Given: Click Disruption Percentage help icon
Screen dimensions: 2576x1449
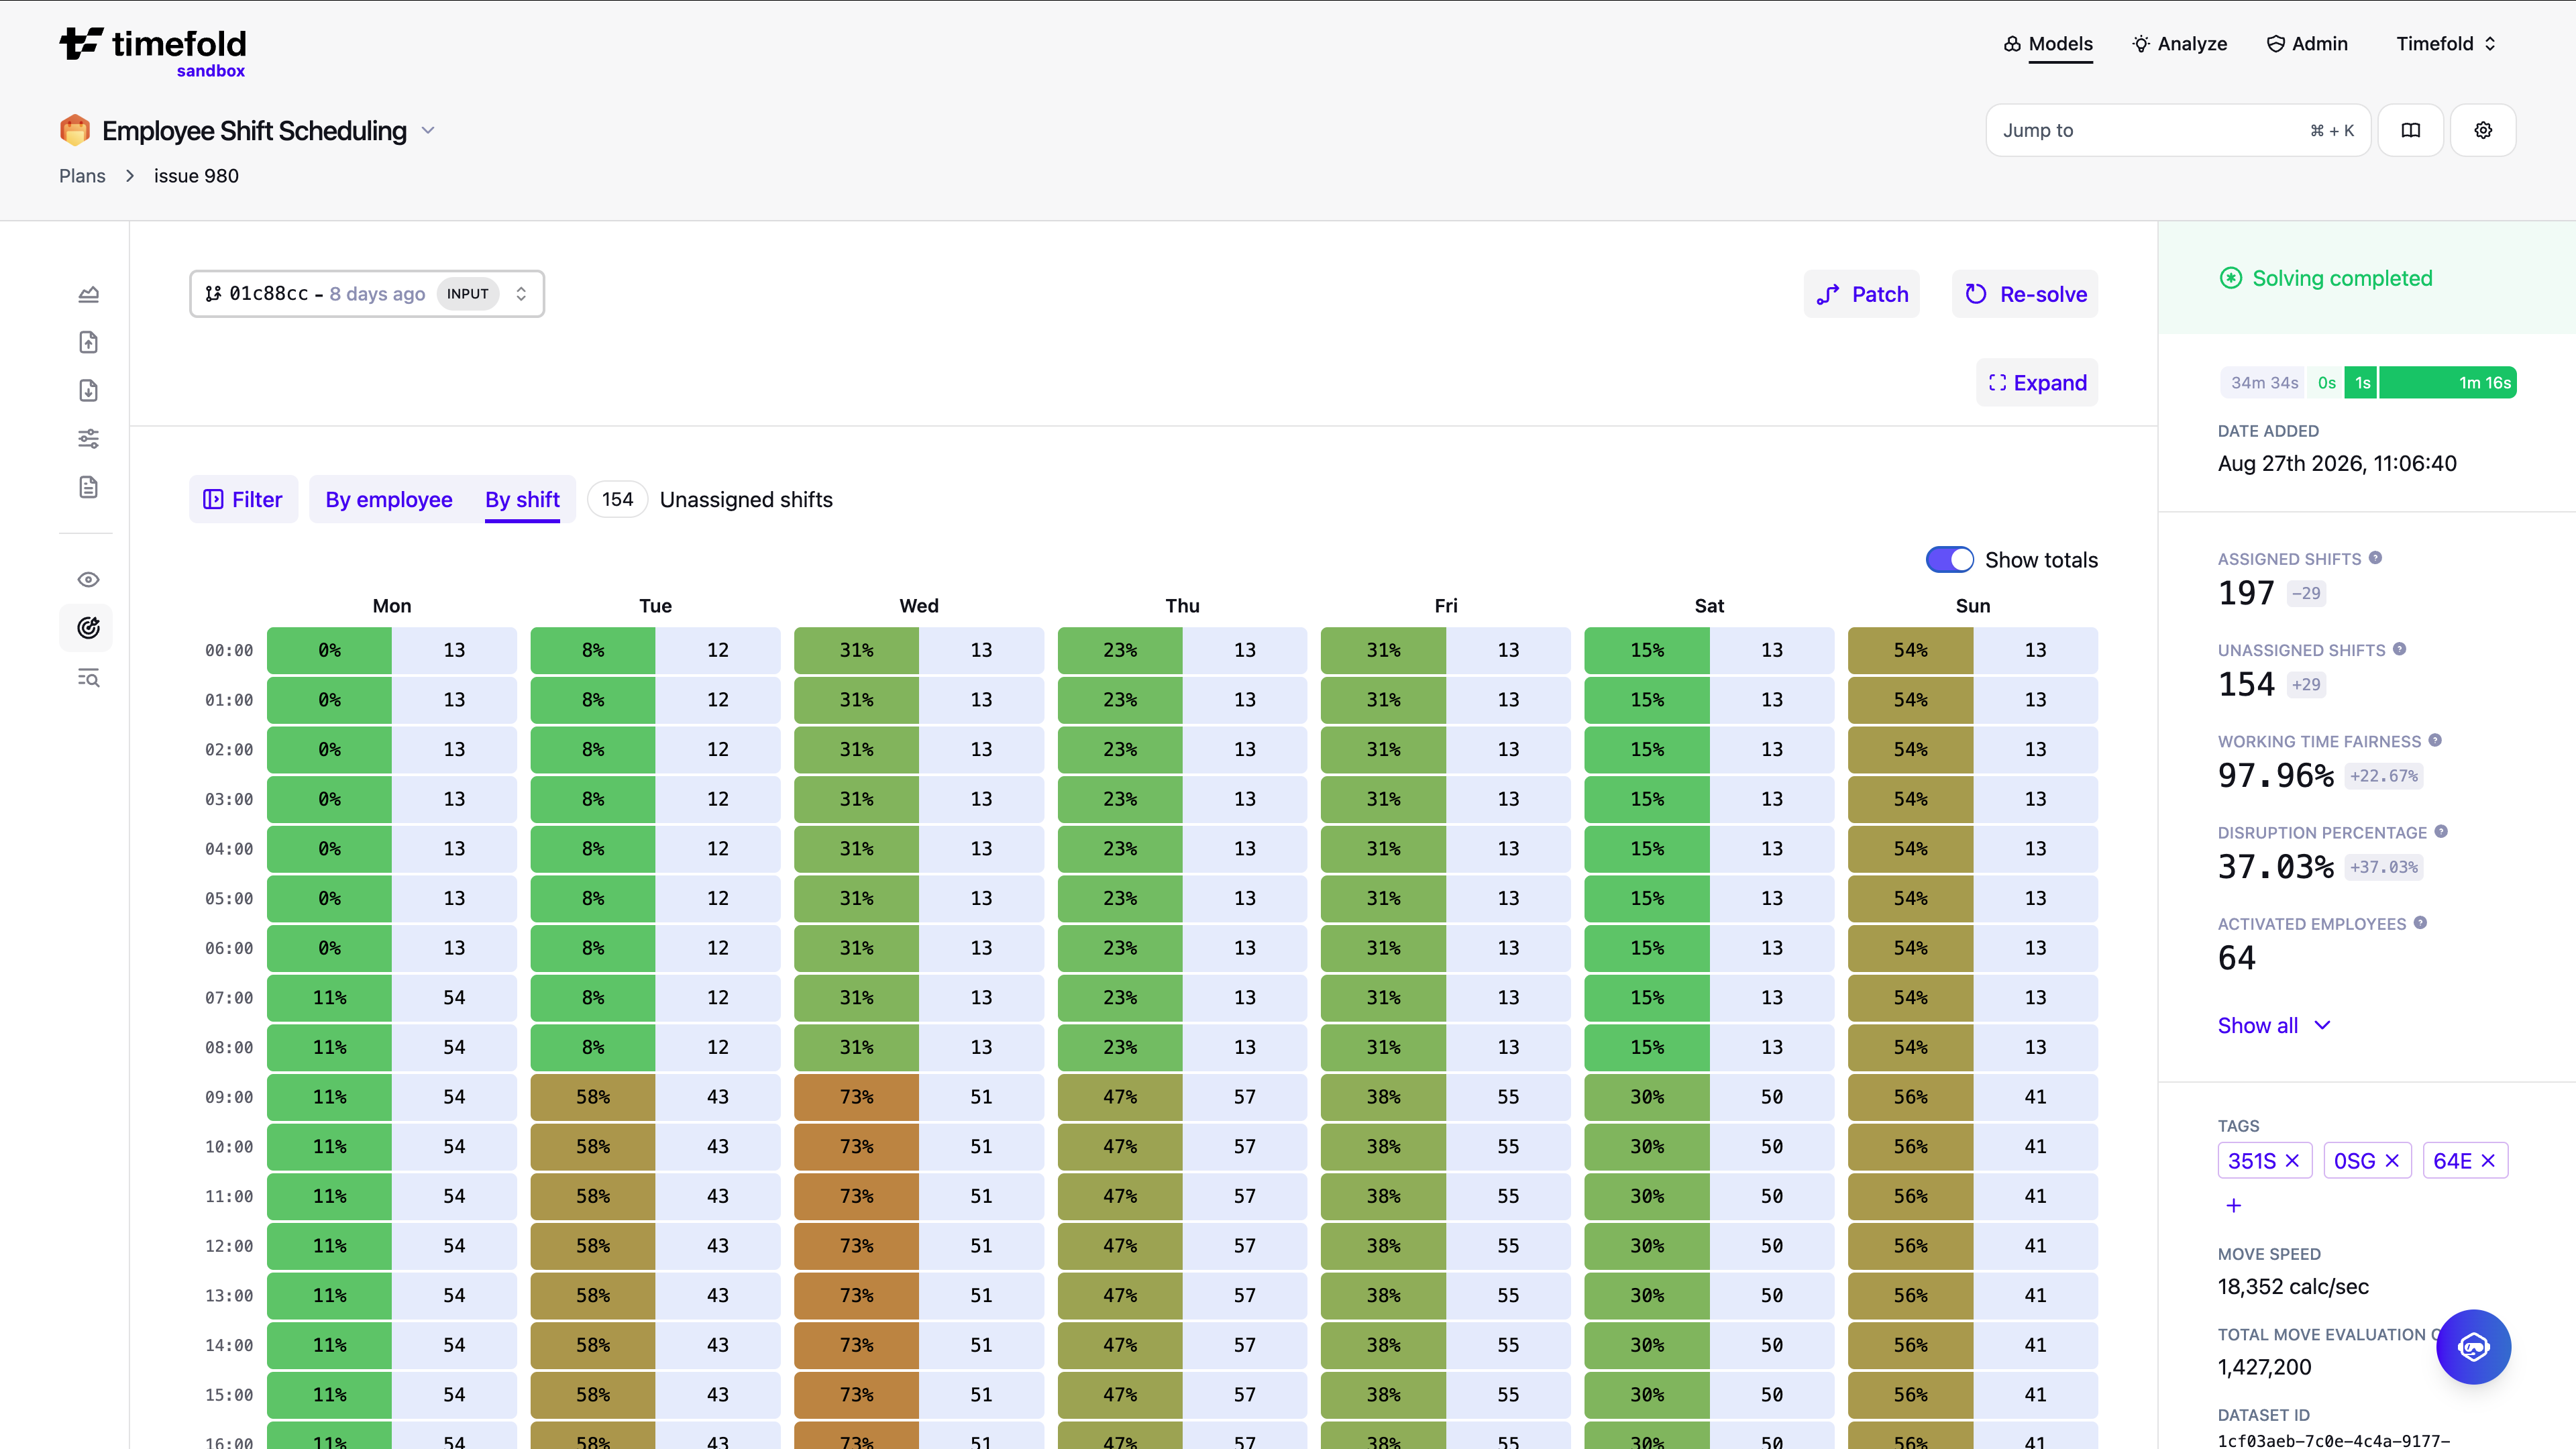Looking at the screenshot, I should tap(2441, 831).
